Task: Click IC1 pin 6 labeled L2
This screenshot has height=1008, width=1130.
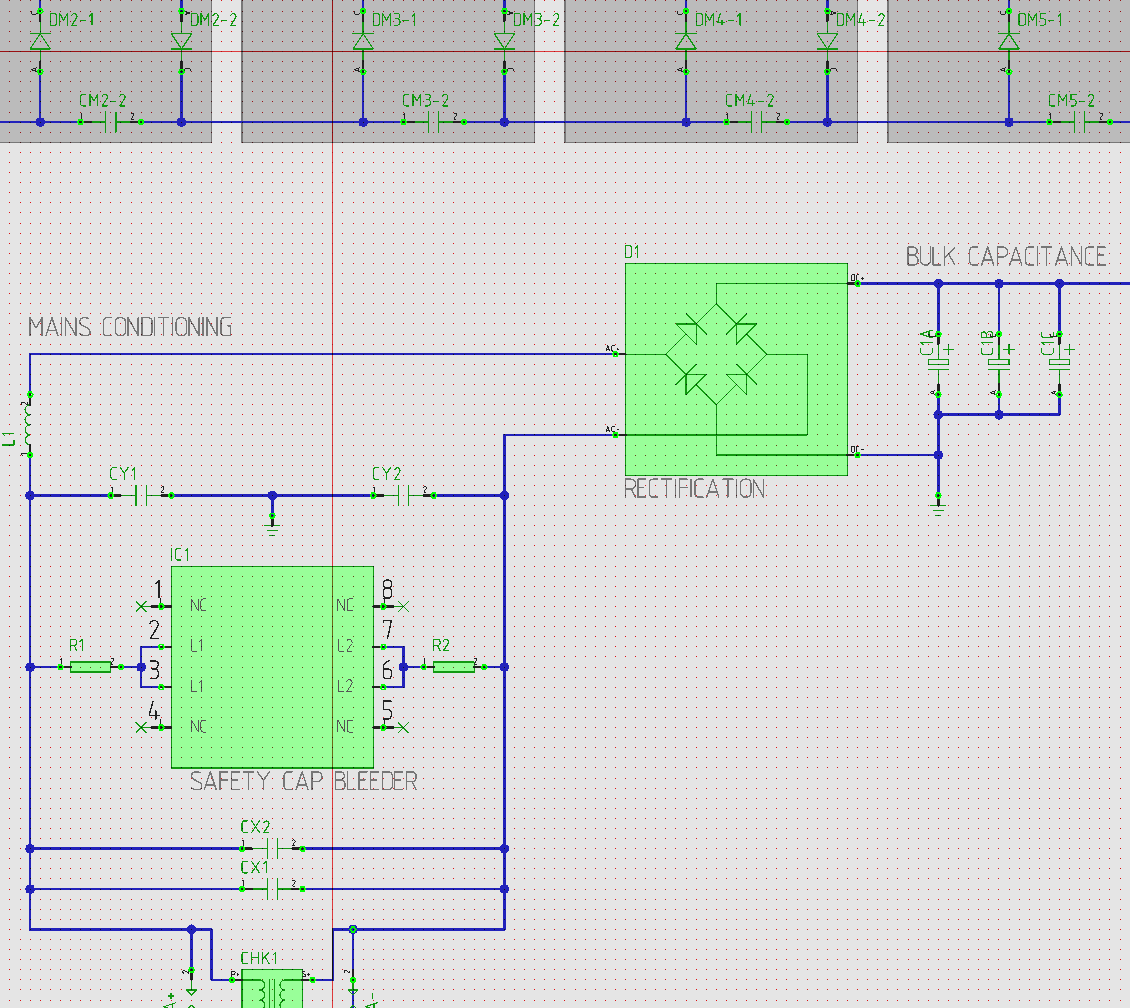Action: click(383, 687)
